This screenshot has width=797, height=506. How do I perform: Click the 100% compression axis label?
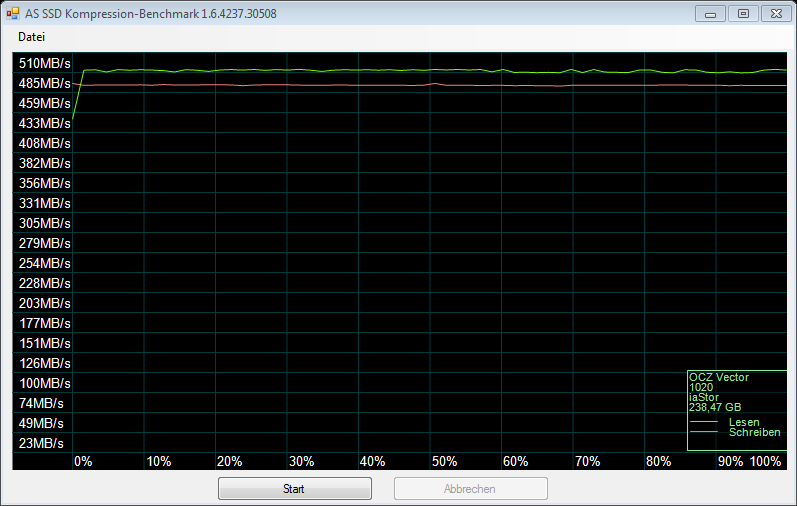765,462
